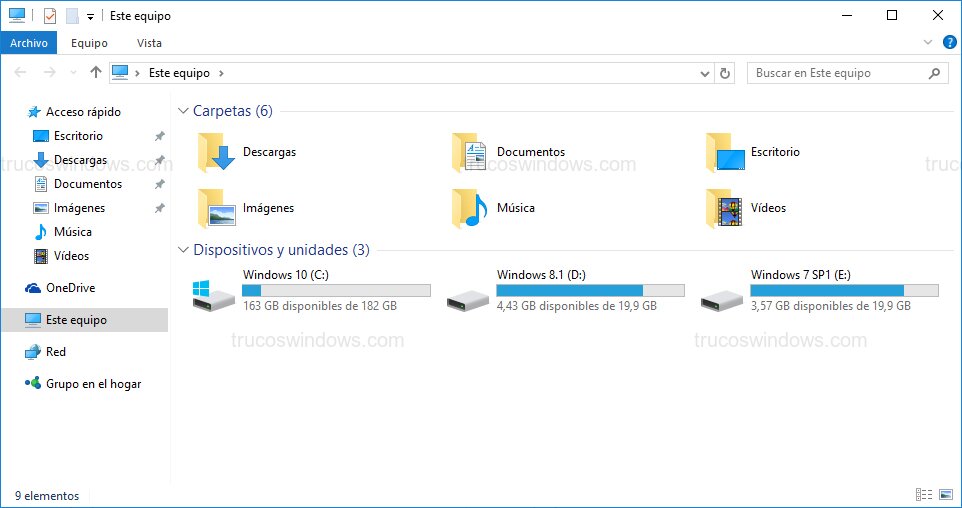This screenshot has width=962, height=508.
Task: Collapse the Carpetas (6) group
Action: click(183, 111)
